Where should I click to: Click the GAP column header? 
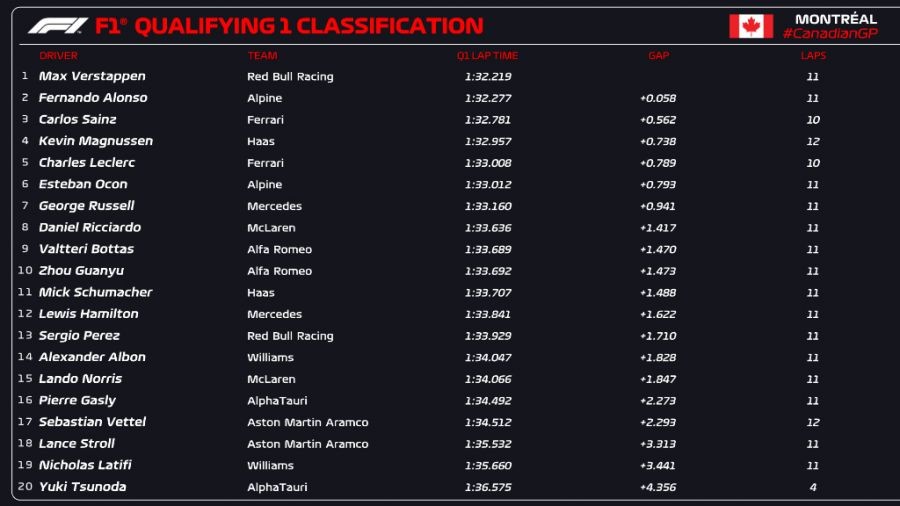coord(658,56)
